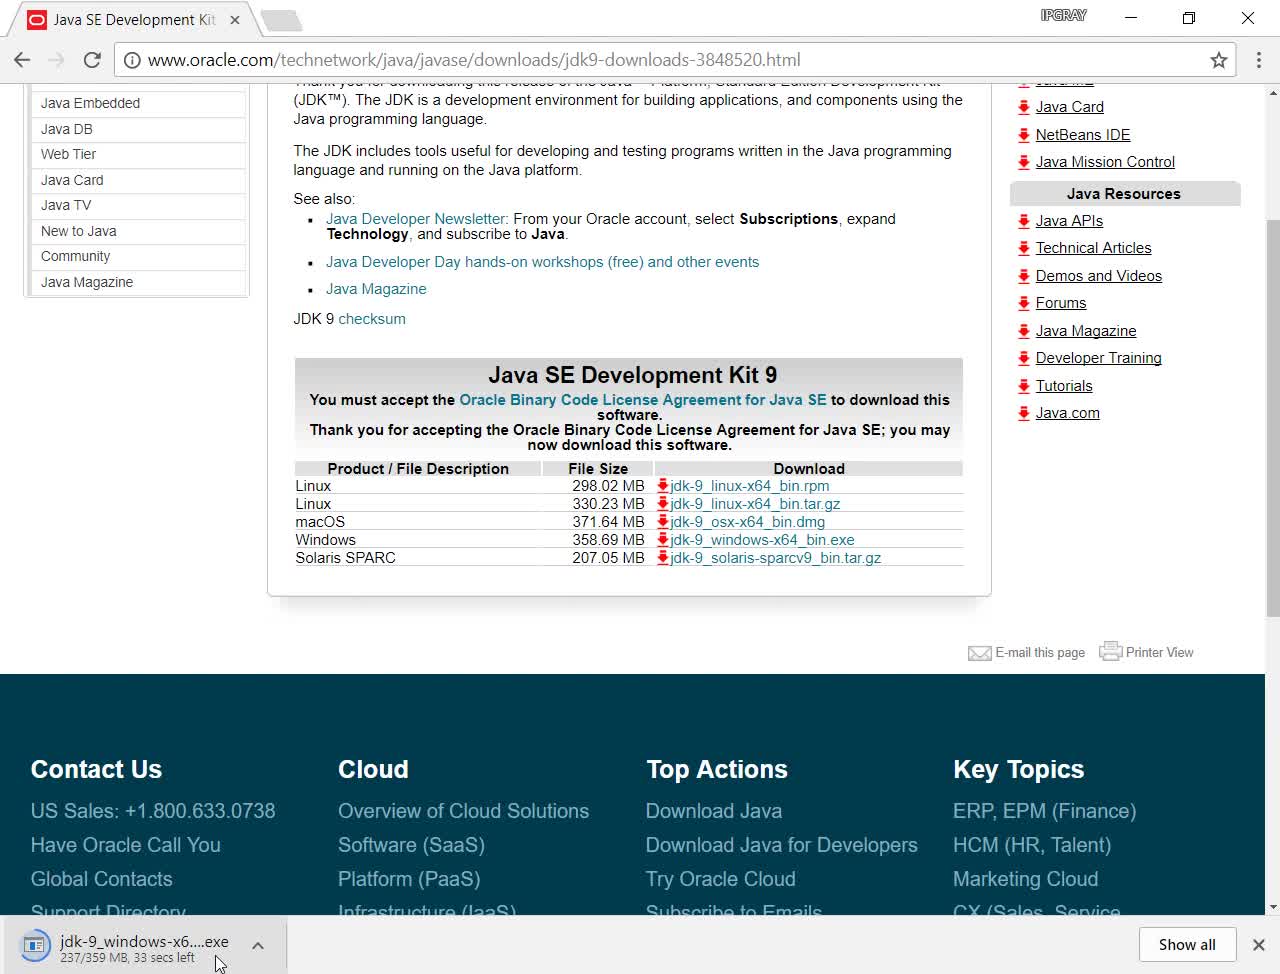This screenshot has height=974, width=1280.
Task: Click download icon beside jdk-9_windows-x64_bin.exe
Action: (x=663, y=540)
